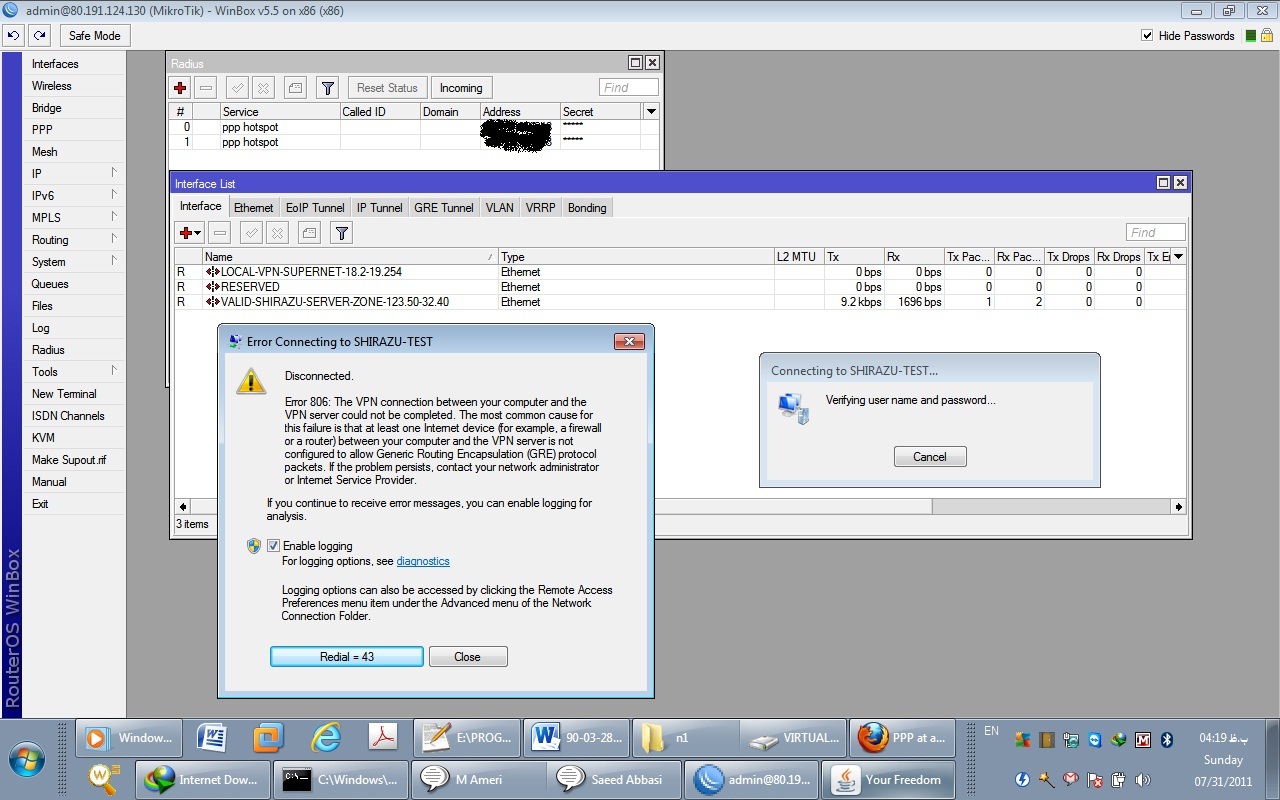Open the volume speaker tray icon
Screen dimensions: 1280x800
pos(1143,779)
